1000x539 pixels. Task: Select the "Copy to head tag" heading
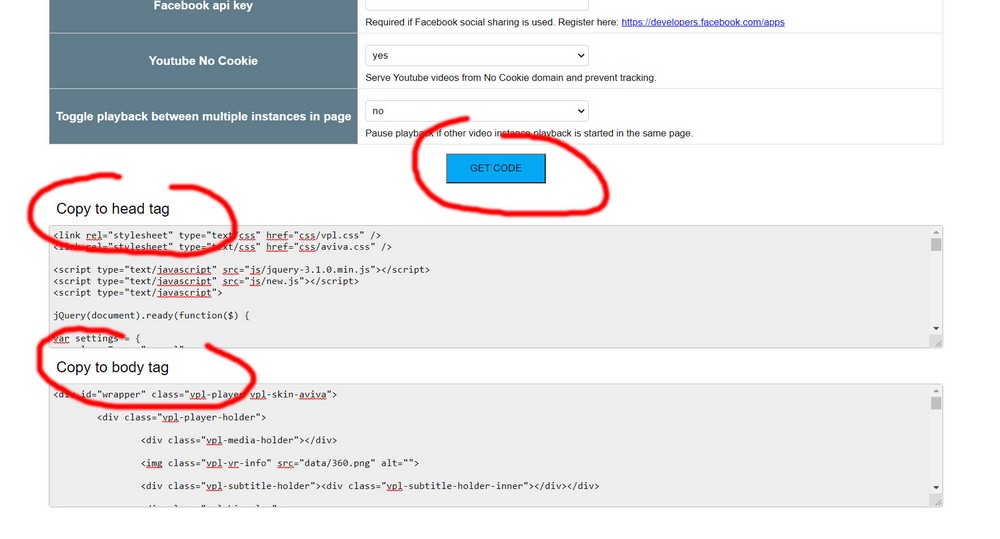[x=113, y=209]
